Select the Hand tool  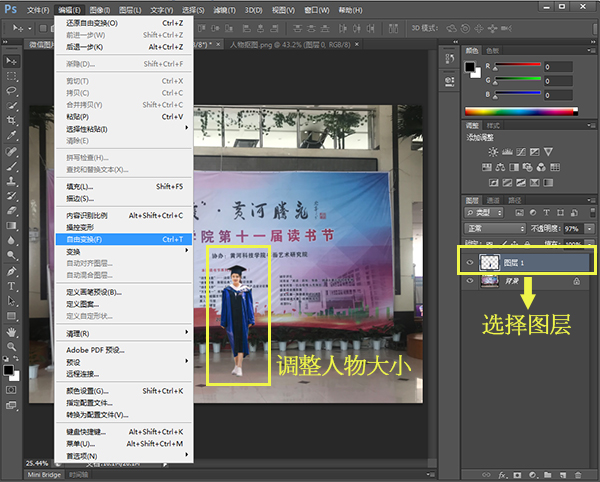pyautogui.click(x=12, y=331)
